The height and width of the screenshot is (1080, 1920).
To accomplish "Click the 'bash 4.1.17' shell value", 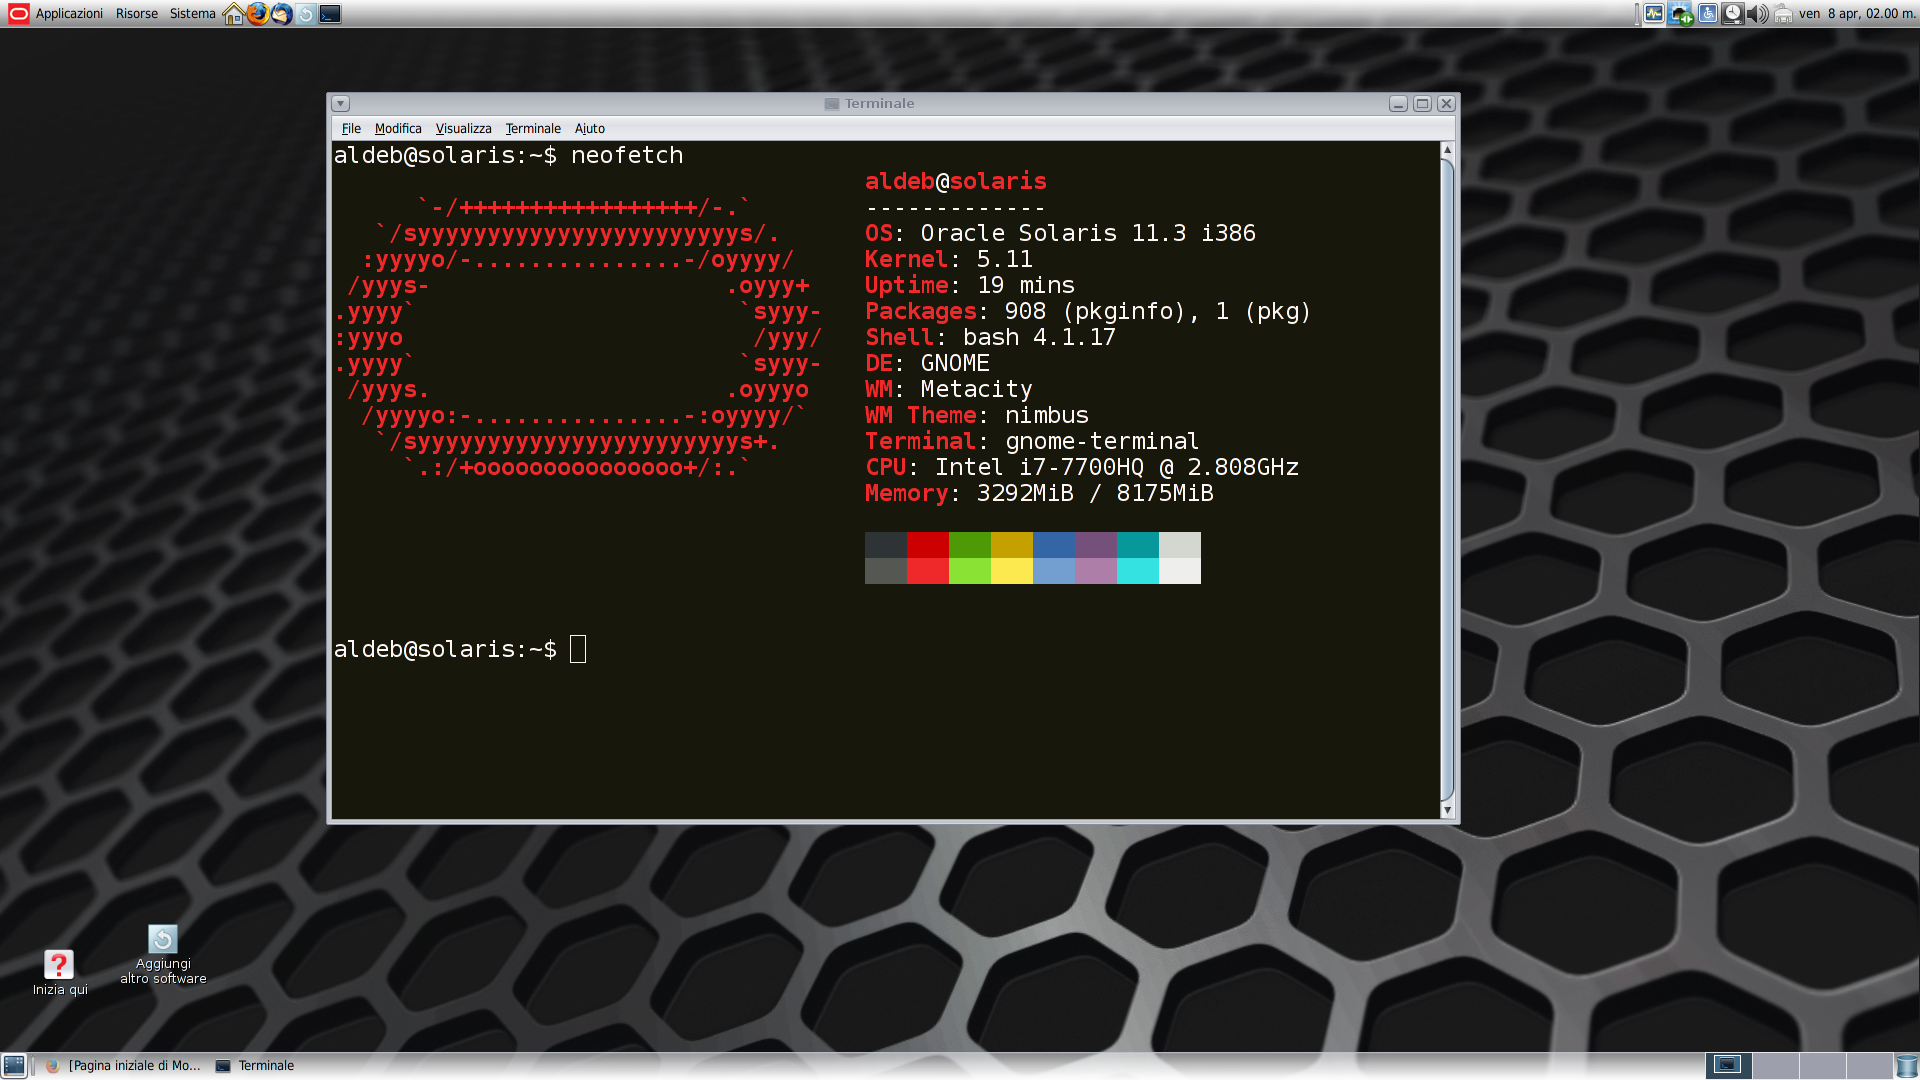I will [1039, 337].
